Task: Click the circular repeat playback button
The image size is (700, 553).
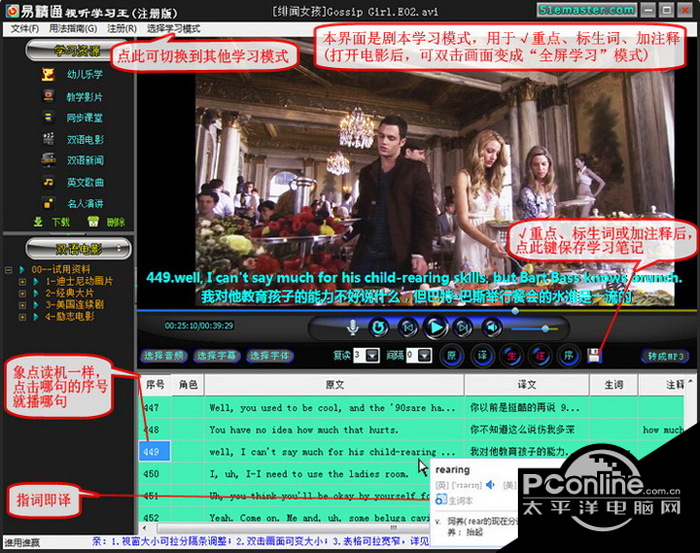Action: pyautogui.click(x=379, y=328)
